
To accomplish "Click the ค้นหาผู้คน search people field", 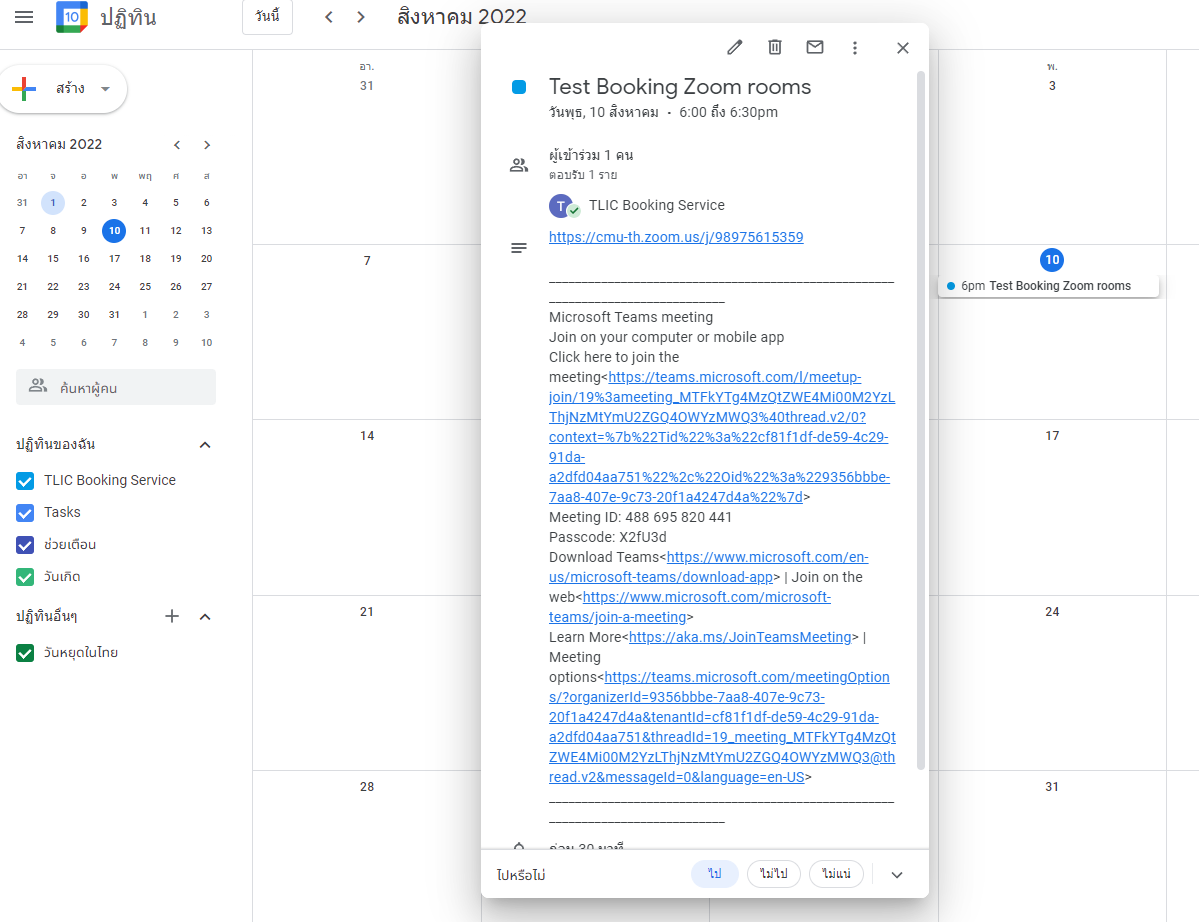I will pyautogui.click(x=116, y=388).
